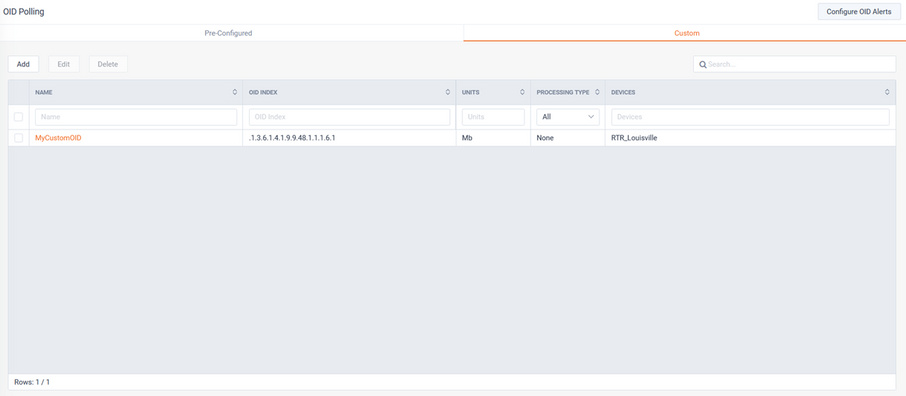Focus the OID Index filter field
The image size is (906, 396).
point(350,117)
